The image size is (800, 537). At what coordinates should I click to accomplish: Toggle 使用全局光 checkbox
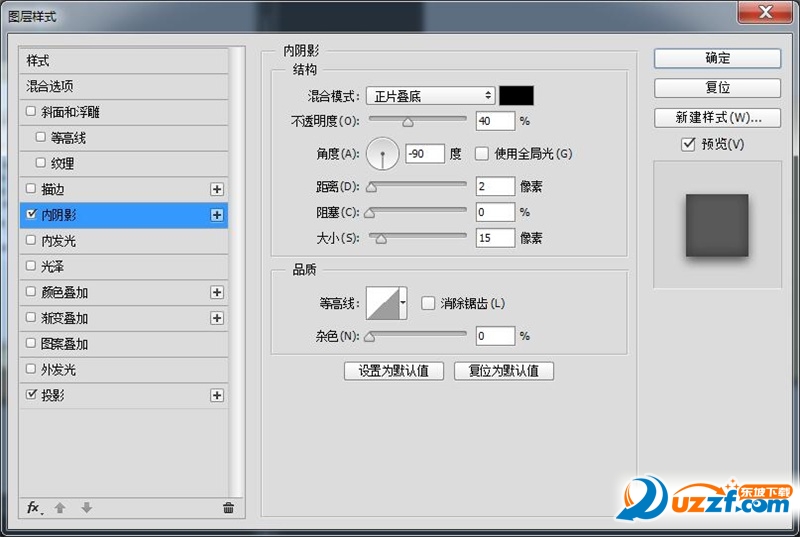click(482, 154)
